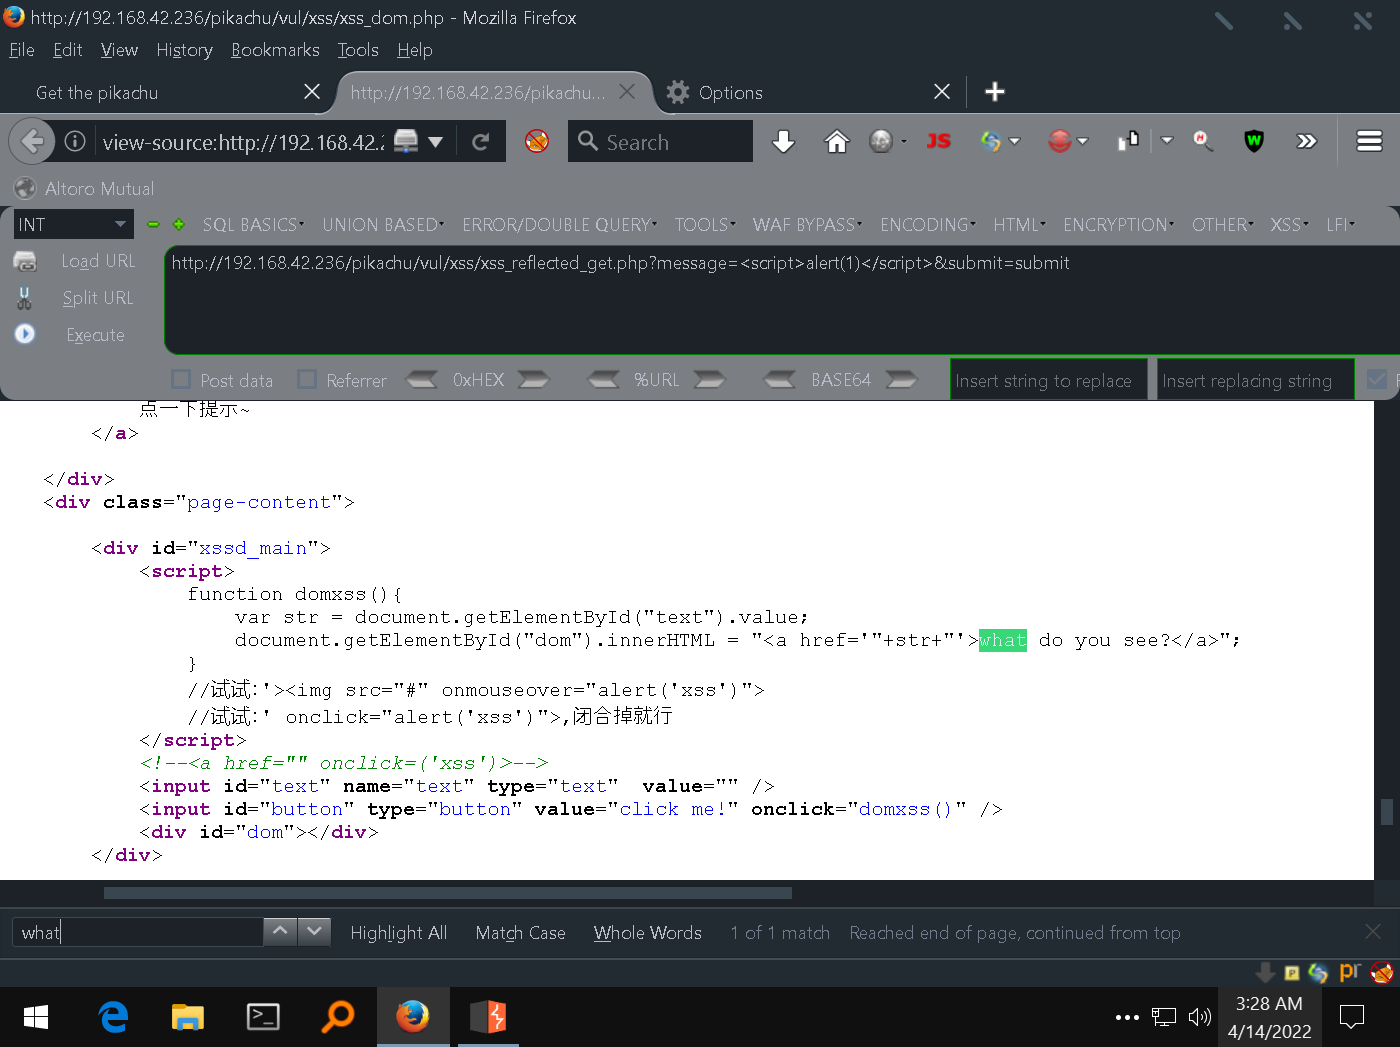Click the magnifier icon with red badge
The height and width of the screenshot is (1047, 1400).
[x=1203, y=141]
